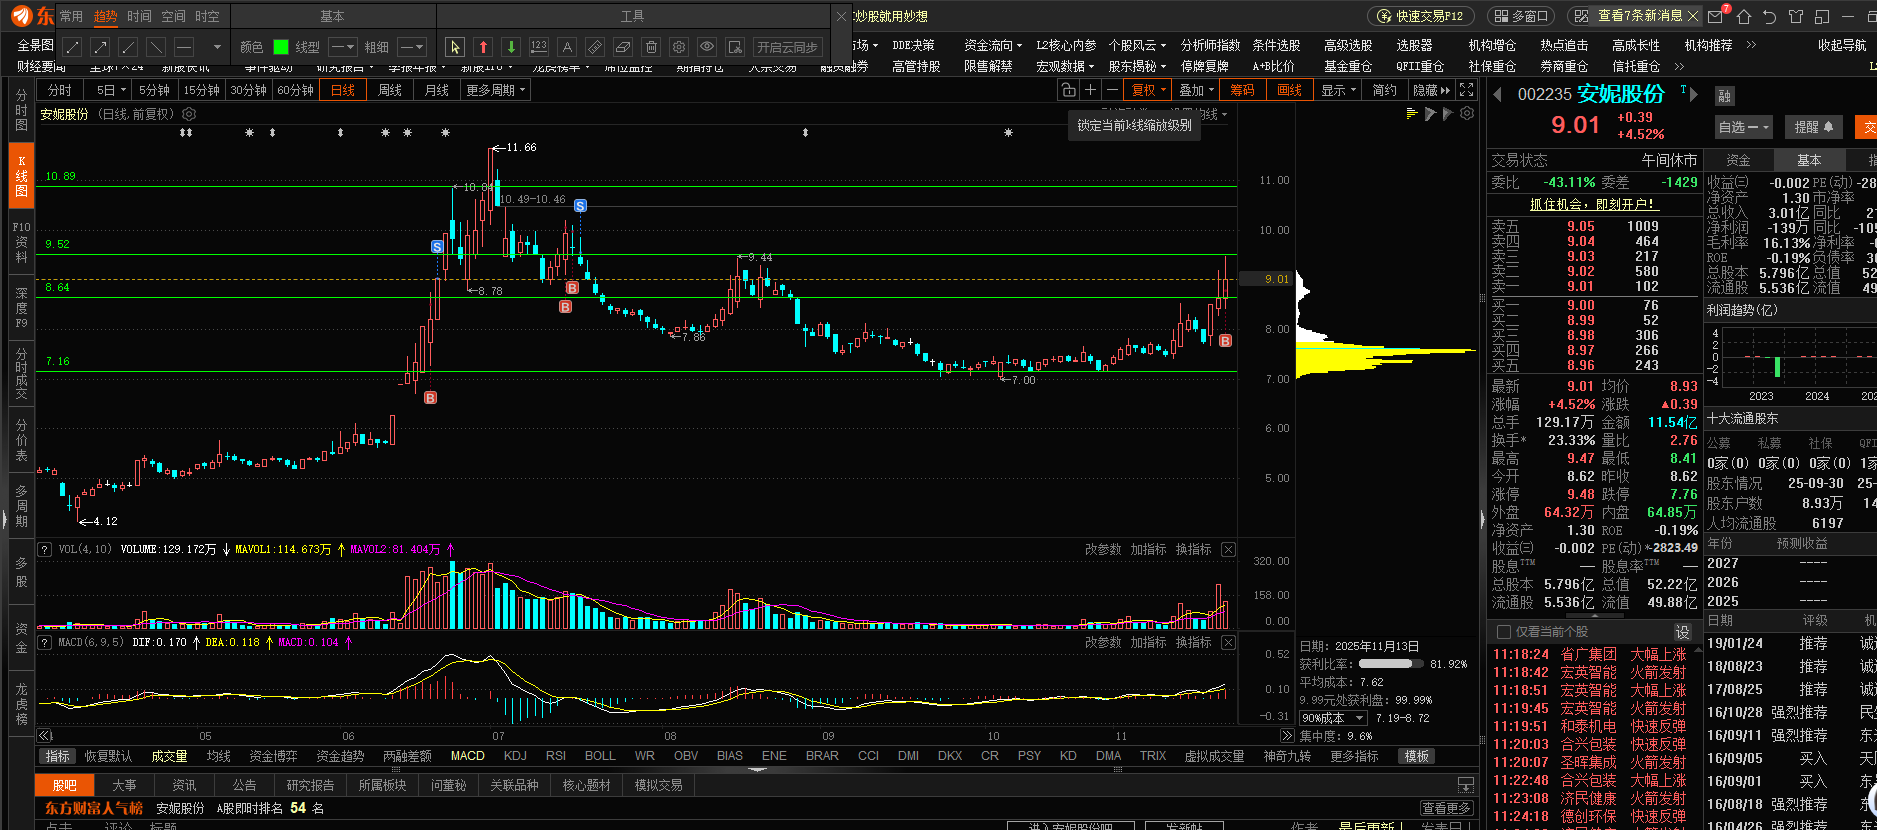
Task: Open the 自选 watchlist dropdown
Action: click(x=1743, y=127)
